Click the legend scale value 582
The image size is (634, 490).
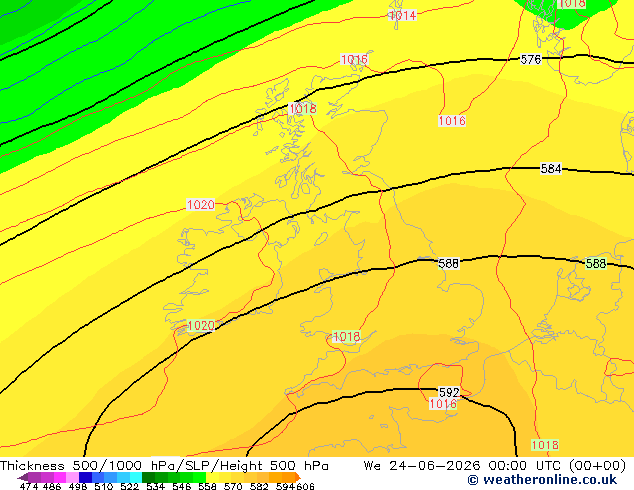click(259, 486)
